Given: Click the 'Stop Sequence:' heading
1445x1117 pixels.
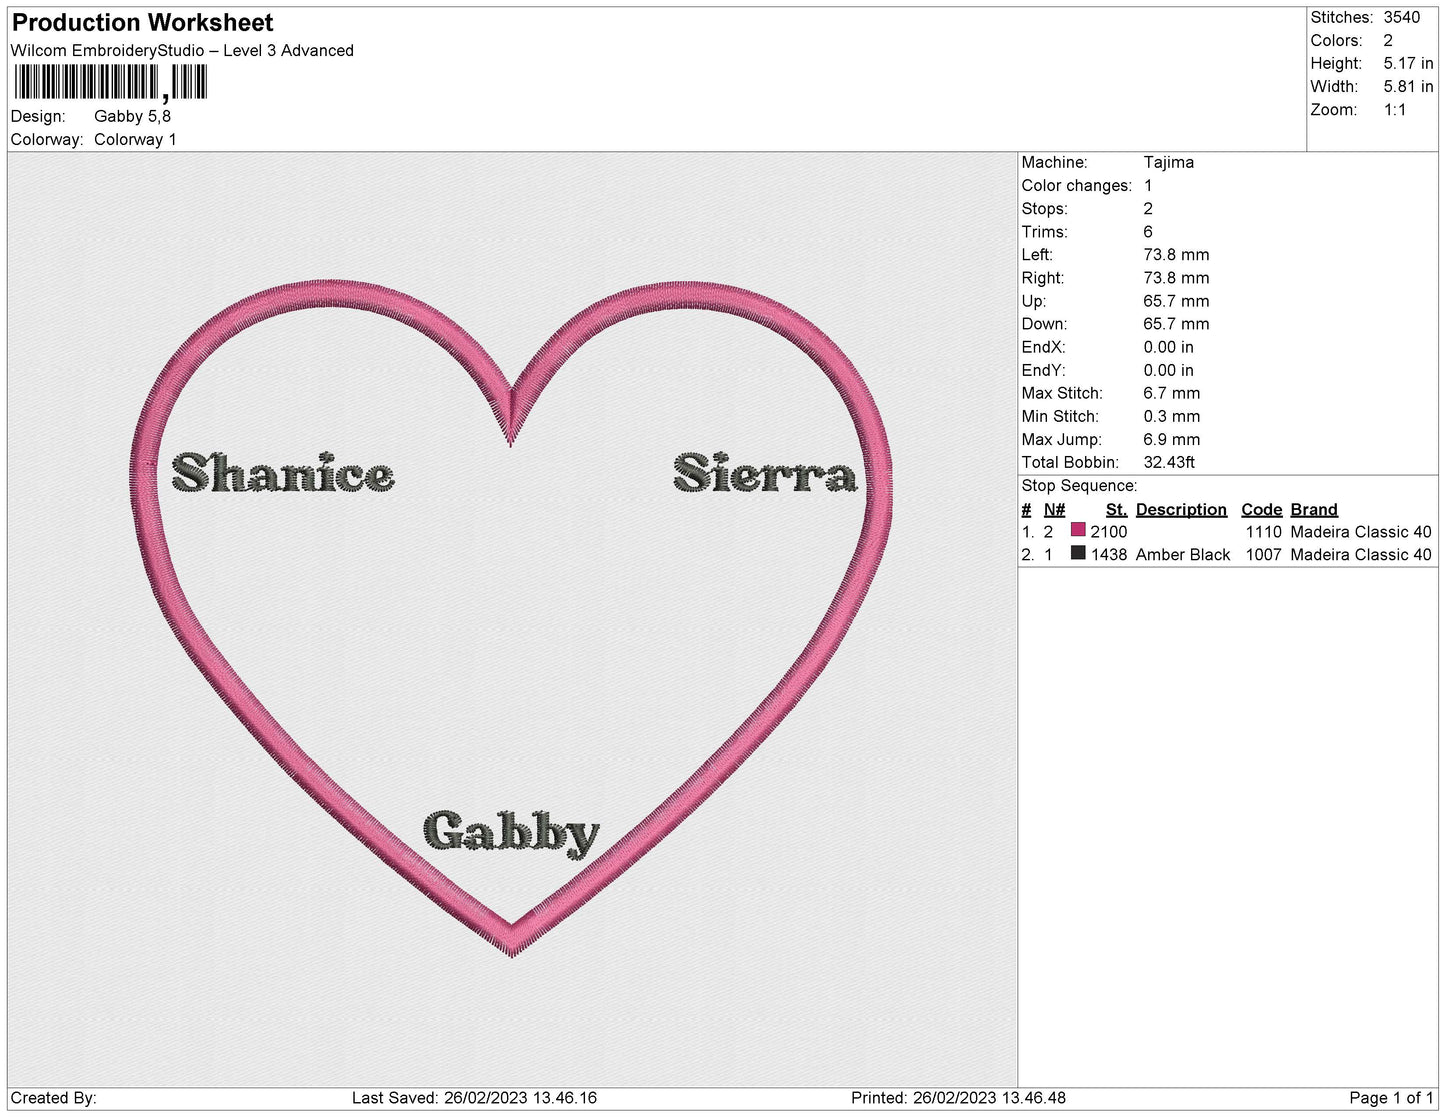Looking at the screenshot, I should click(x=1079, y=486).
